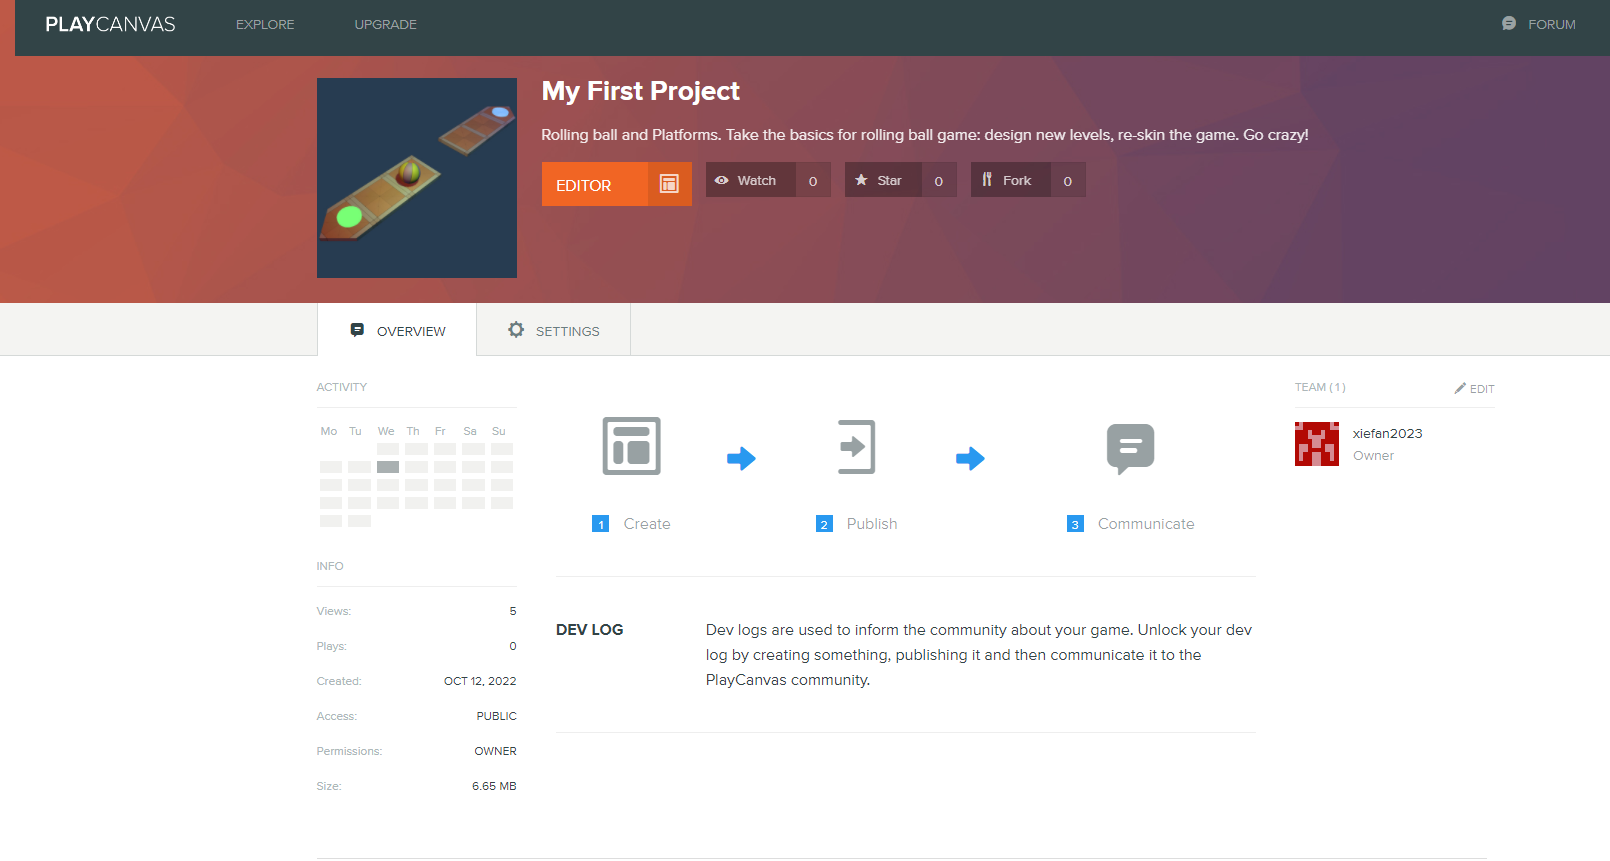Click the Size value 6.65 MB

click(x=494, y=786)
